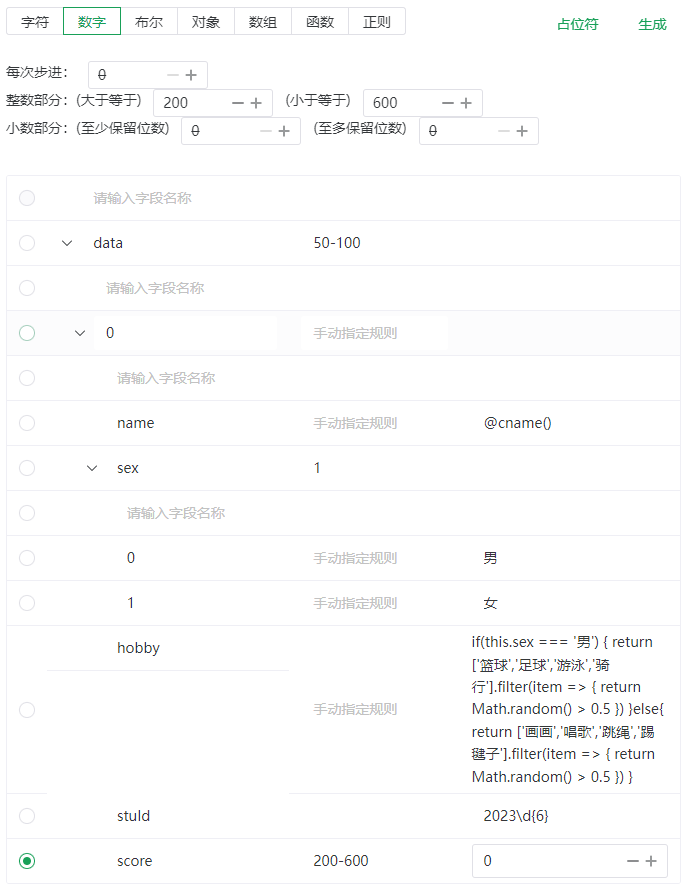The height and width of the screenshot is (891, 688).
Task: Select the stuId row radio button
Action: click(27, 816)
